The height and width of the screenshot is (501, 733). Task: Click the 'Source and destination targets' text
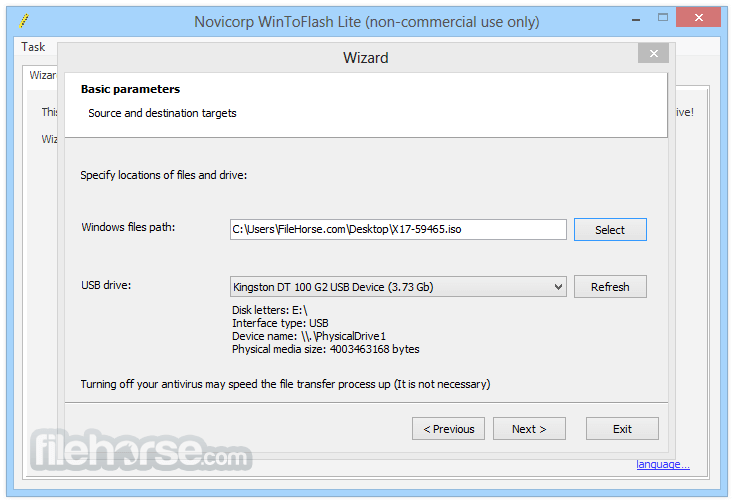pyautogui.click(x=162, y=113)
